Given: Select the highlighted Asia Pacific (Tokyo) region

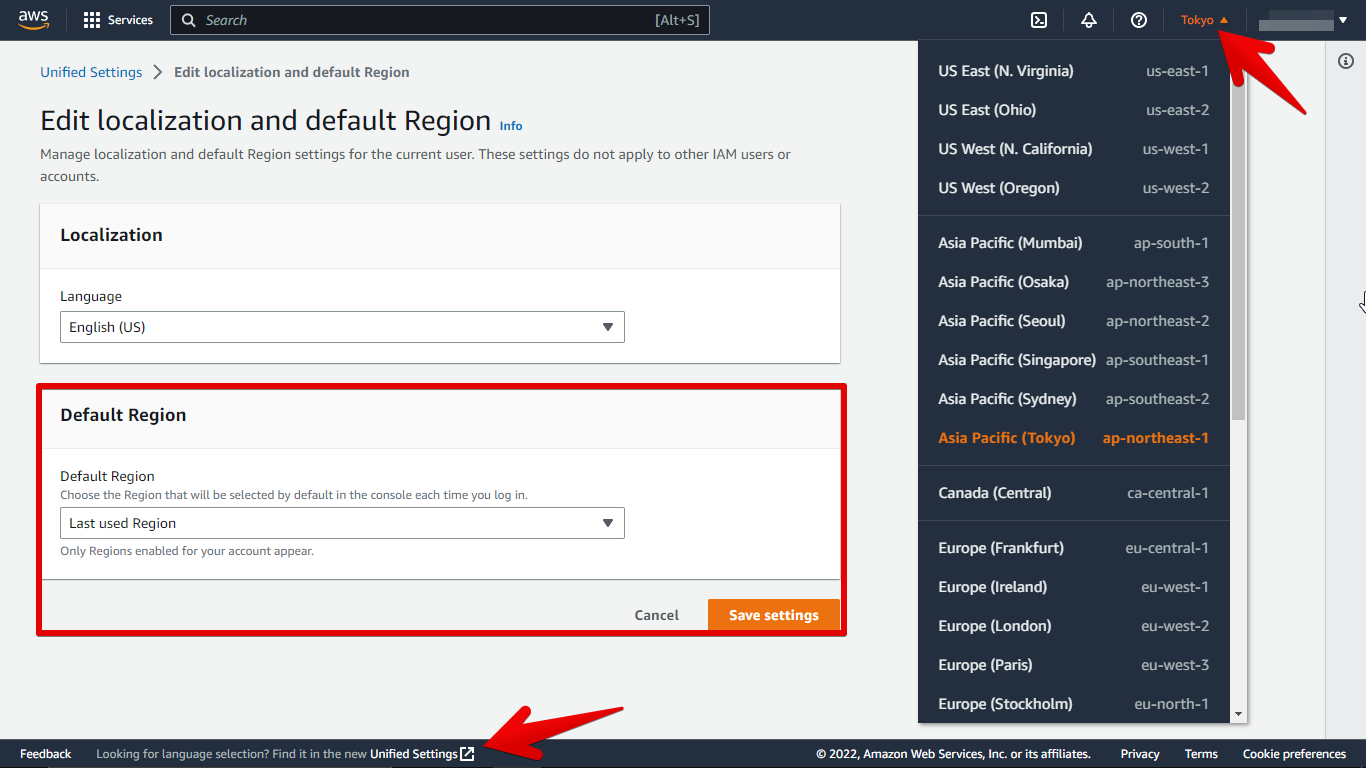Looking at the screenshot, I should 1074,438.
